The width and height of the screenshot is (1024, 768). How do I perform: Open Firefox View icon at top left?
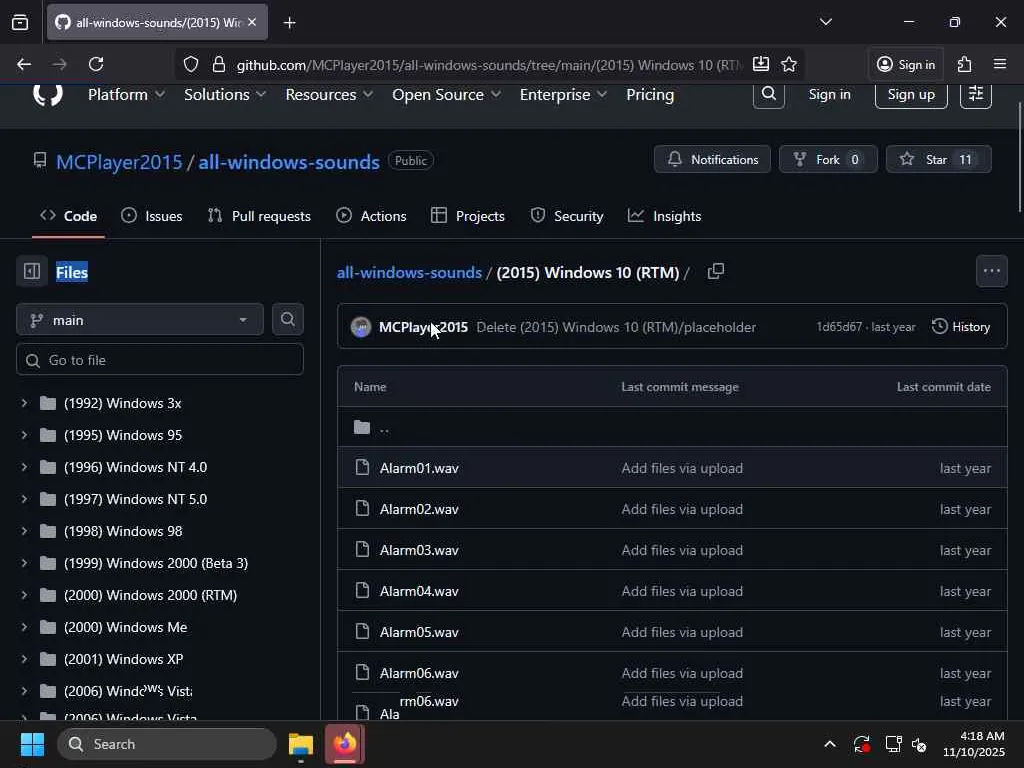(x=20, y=22)
